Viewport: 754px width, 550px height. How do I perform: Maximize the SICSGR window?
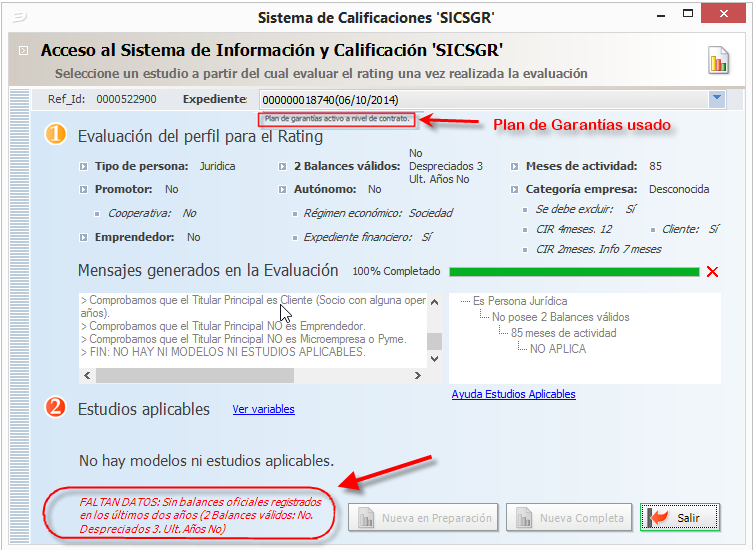pyautogui.click(x=688, y=14)
